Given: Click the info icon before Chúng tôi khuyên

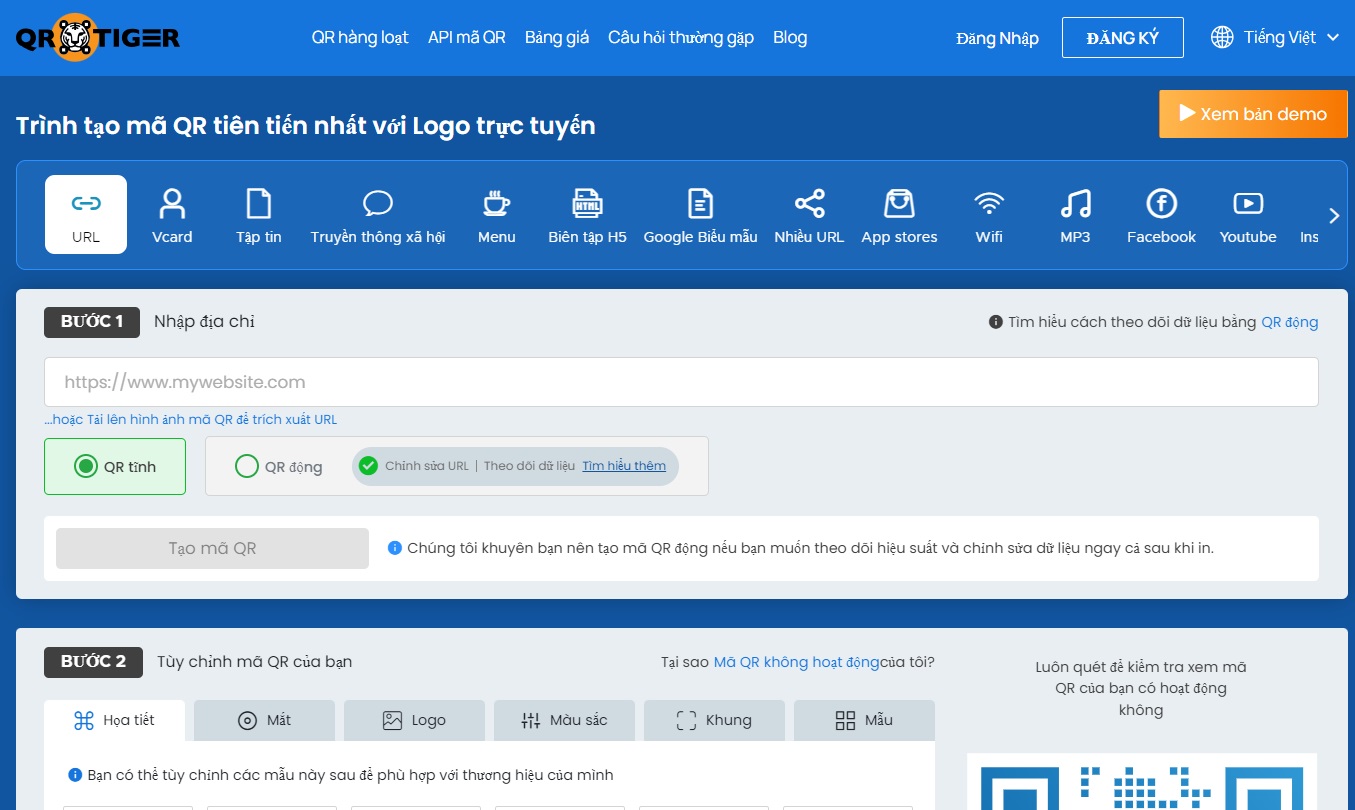Looking at the screenshot, I should pos(395,548).
